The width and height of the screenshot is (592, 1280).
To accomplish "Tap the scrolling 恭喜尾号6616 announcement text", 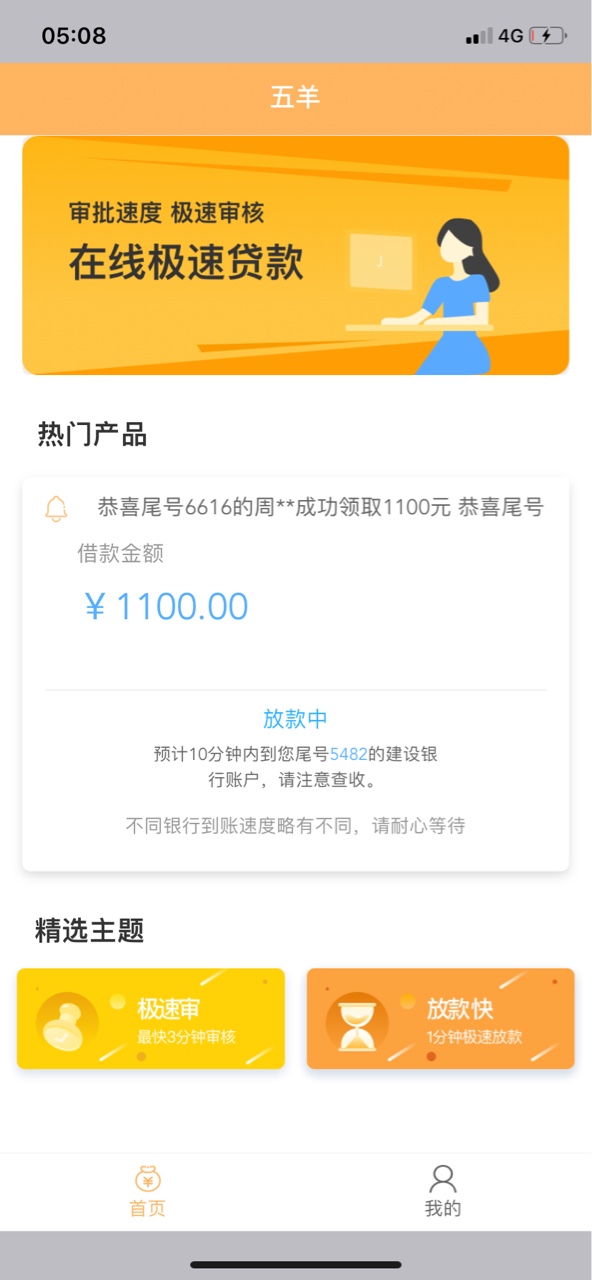I will pyautogui.click(x=320, y=508).
